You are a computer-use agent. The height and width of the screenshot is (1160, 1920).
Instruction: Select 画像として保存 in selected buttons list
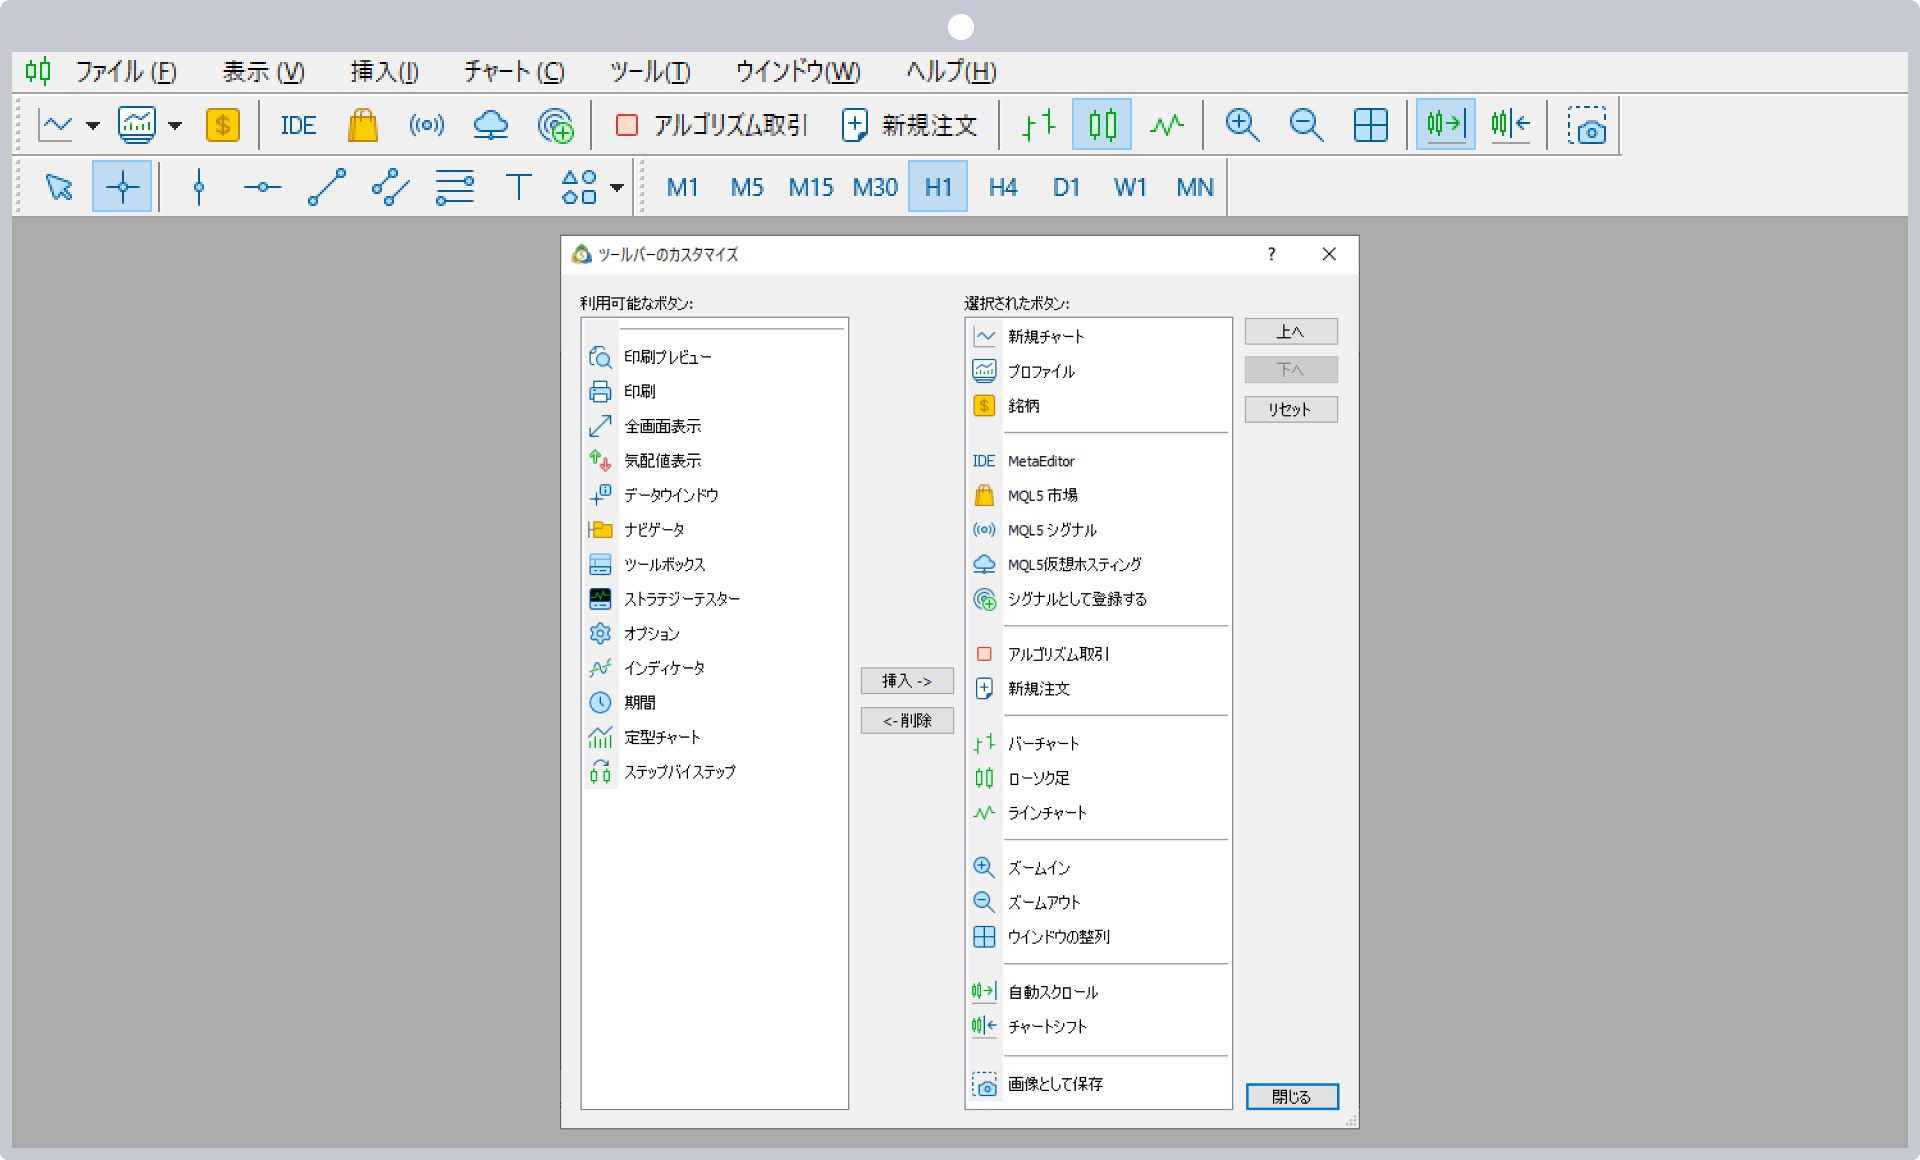pyautogui.click(x=1098, y=1084)
